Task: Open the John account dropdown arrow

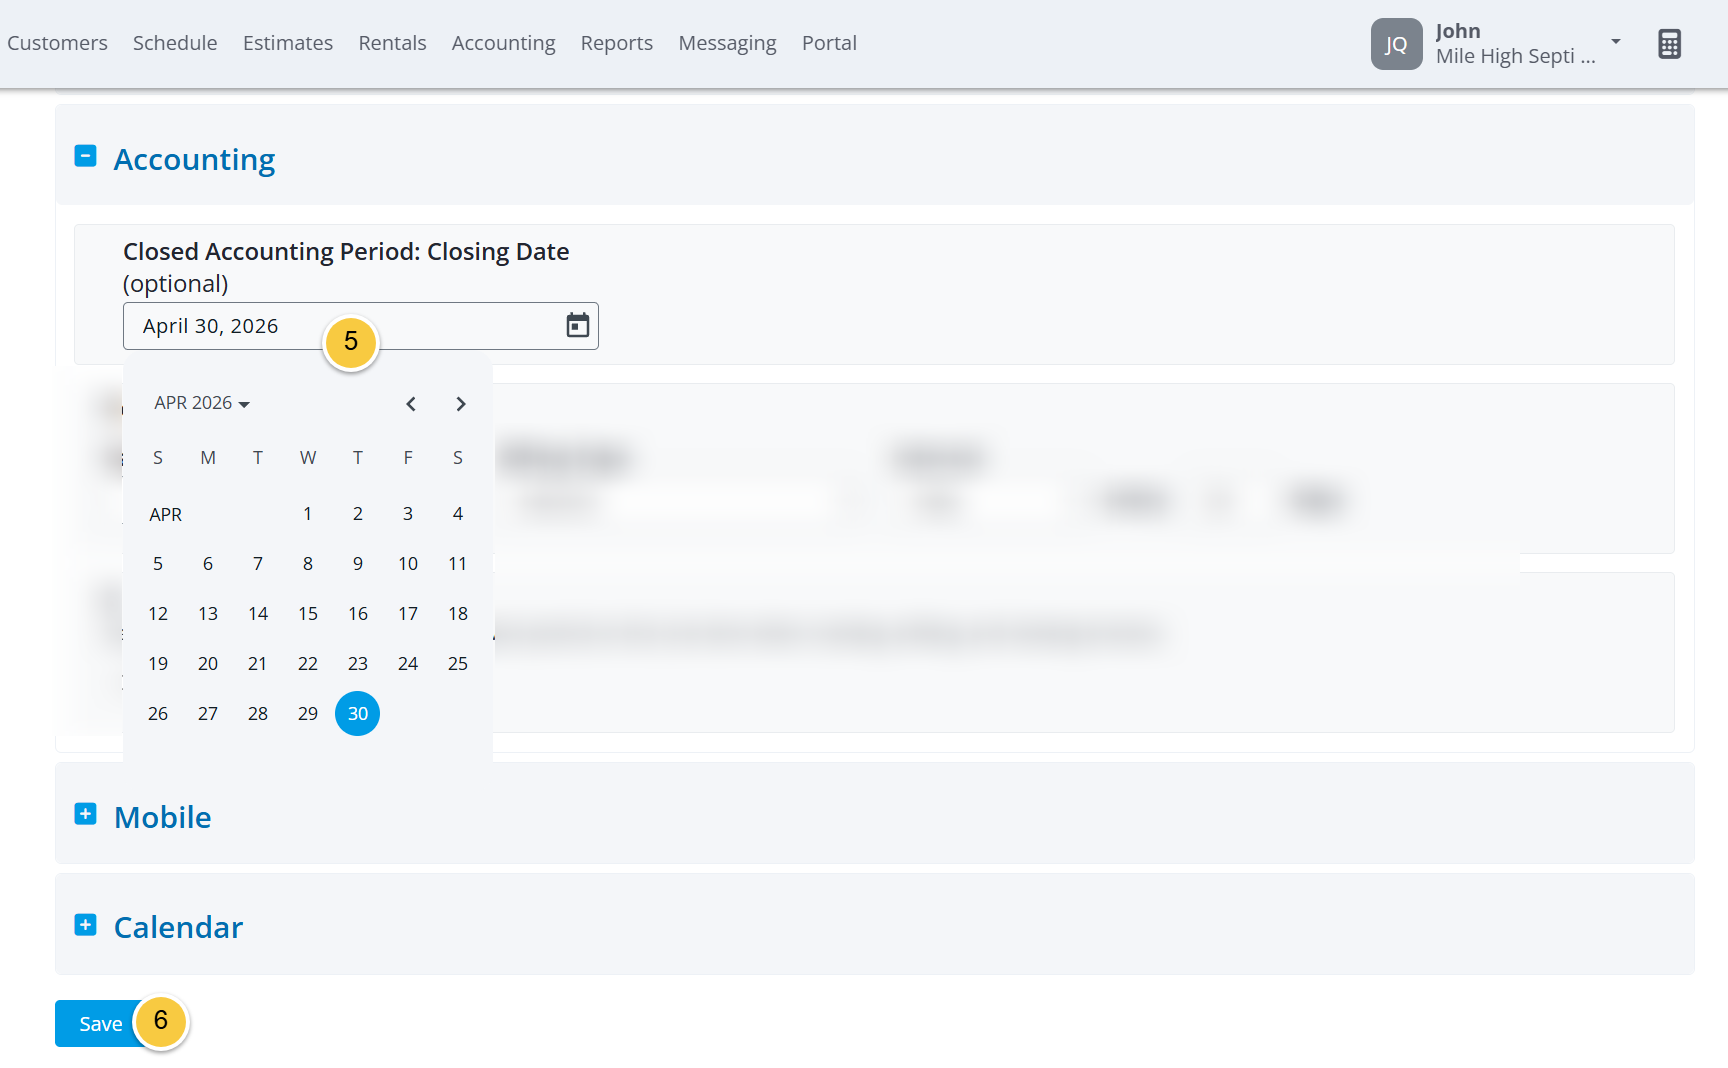Action: [x=1616, y=41]
